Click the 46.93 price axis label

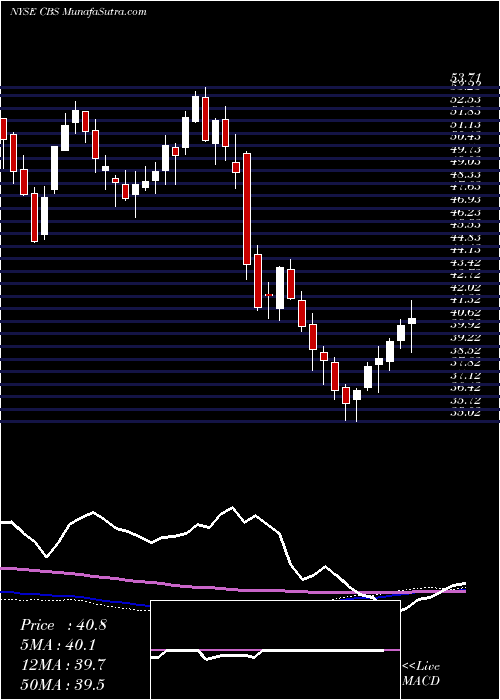(x=466, y=200)
